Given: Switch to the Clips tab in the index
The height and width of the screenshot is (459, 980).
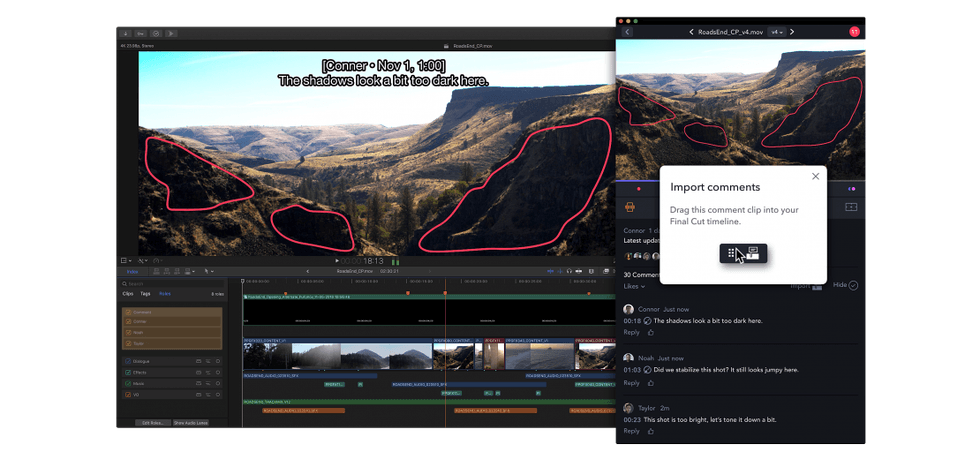Looking at the screenshot, I should click(128, 293).
